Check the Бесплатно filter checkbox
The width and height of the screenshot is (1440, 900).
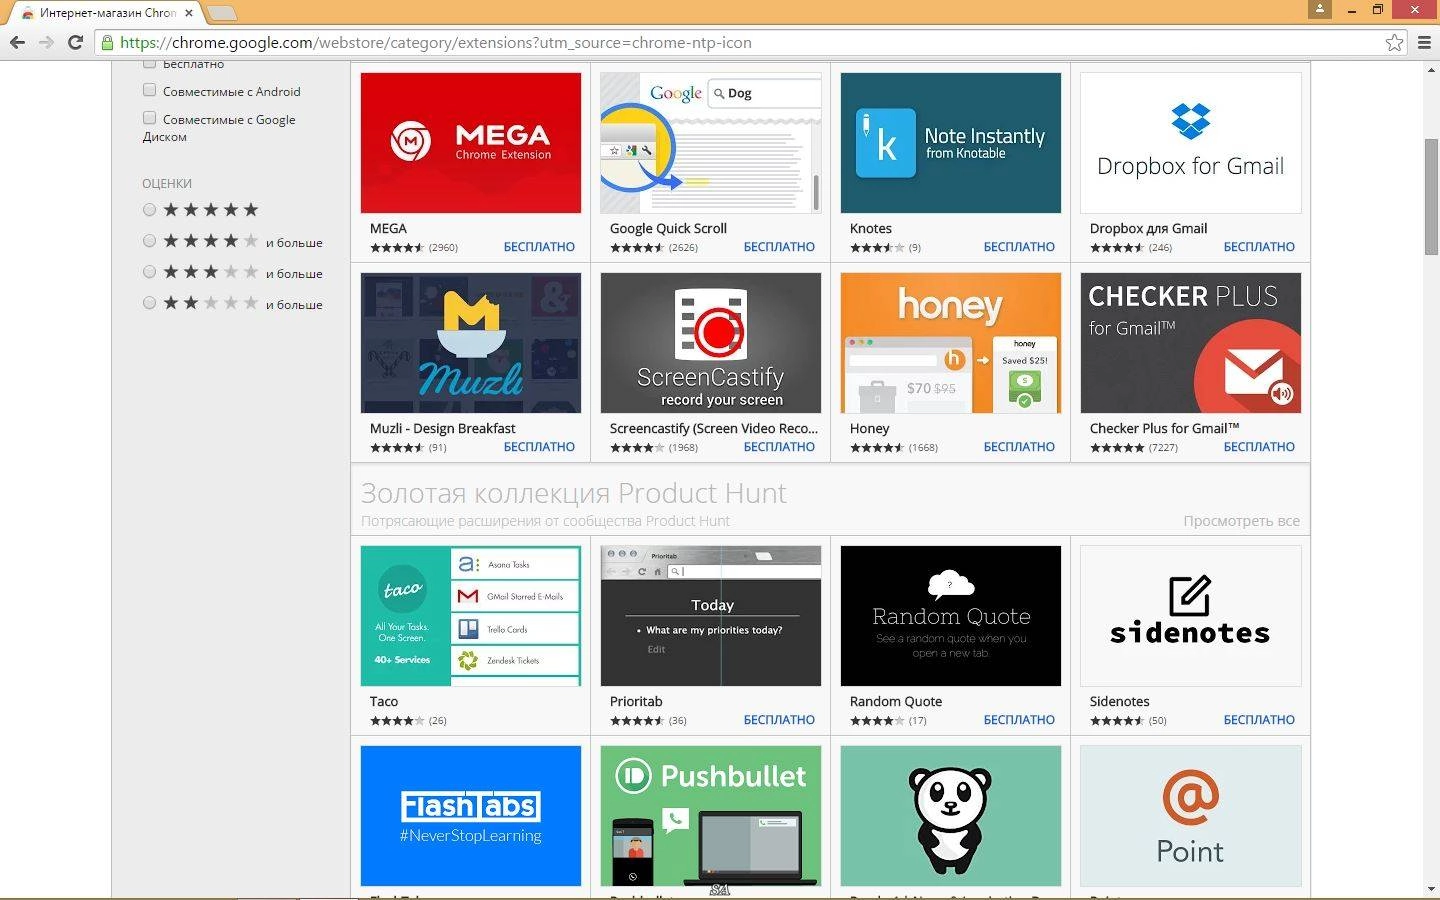pos(149,63)
